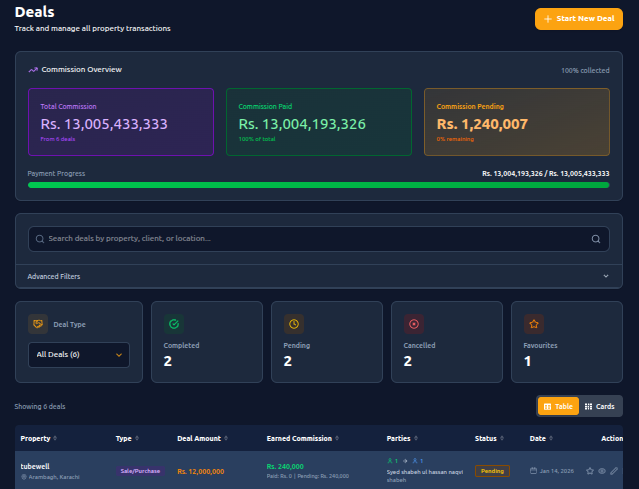Viewport: 639px width, 489px height.
Task: Click the Completed deals checkmark icon
Action: pos(173,324)
